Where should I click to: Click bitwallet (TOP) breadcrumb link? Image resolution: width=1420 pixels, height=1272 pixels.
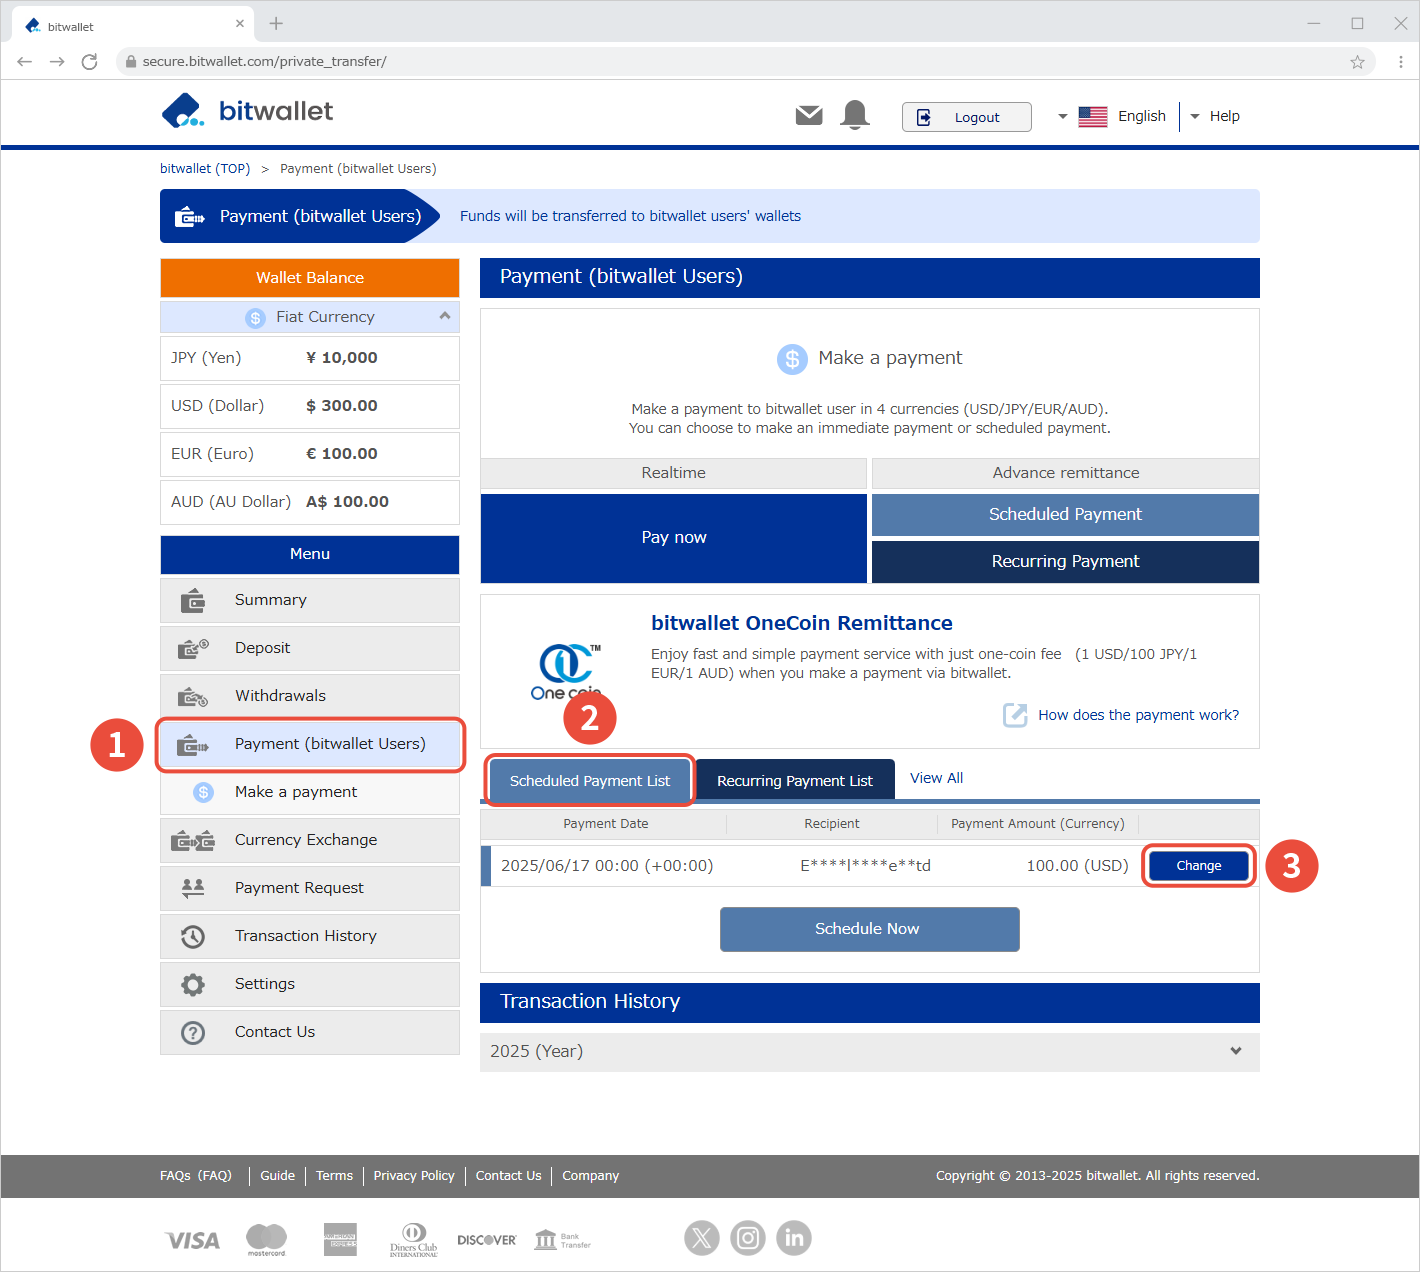click(205, 169)
